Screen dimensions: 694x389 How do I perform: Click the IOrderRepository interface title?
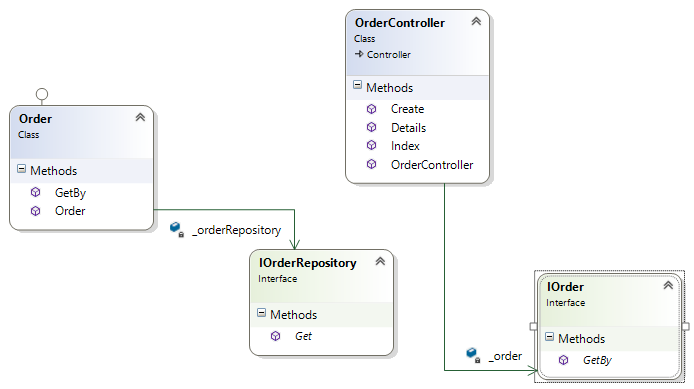coord(308,263)
